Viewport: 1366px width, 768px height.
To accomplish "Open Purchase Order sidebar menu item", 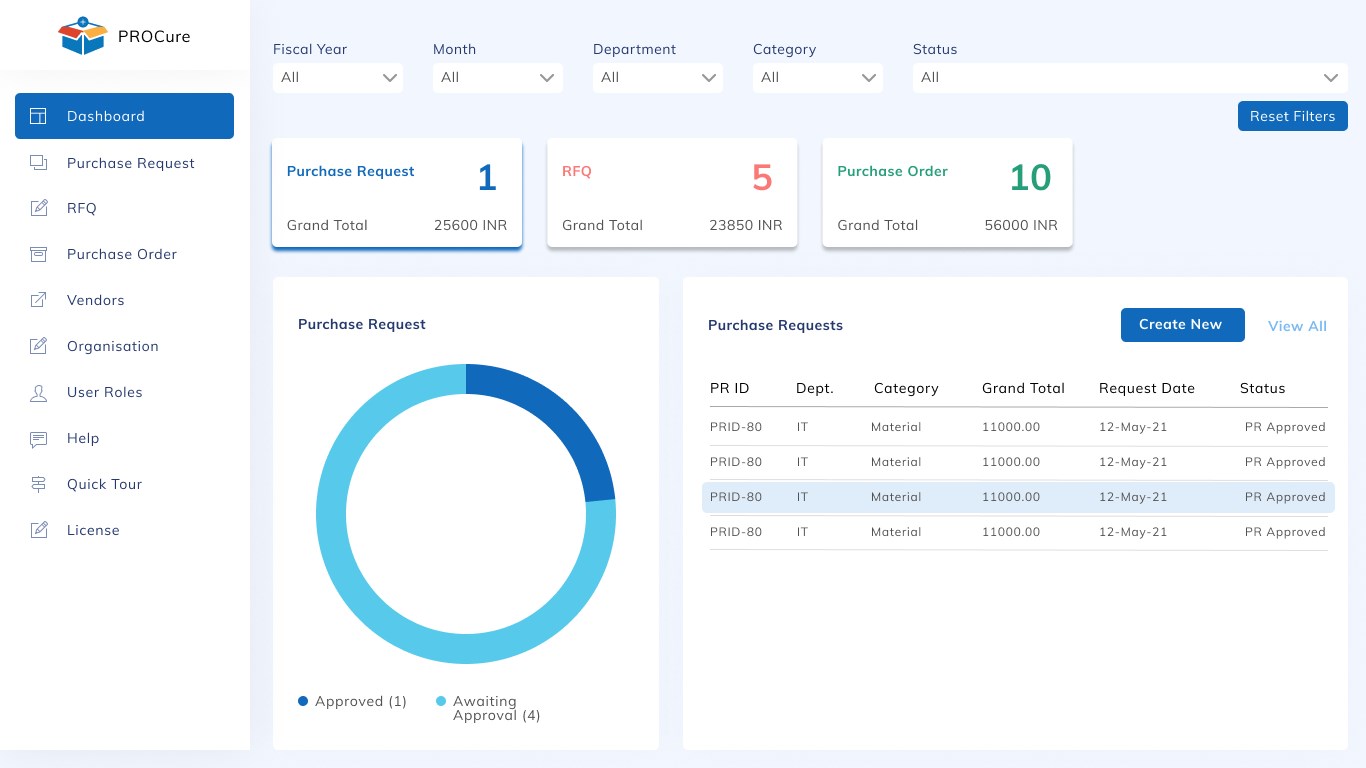I will pyautogui.click(x=124, y=254).
